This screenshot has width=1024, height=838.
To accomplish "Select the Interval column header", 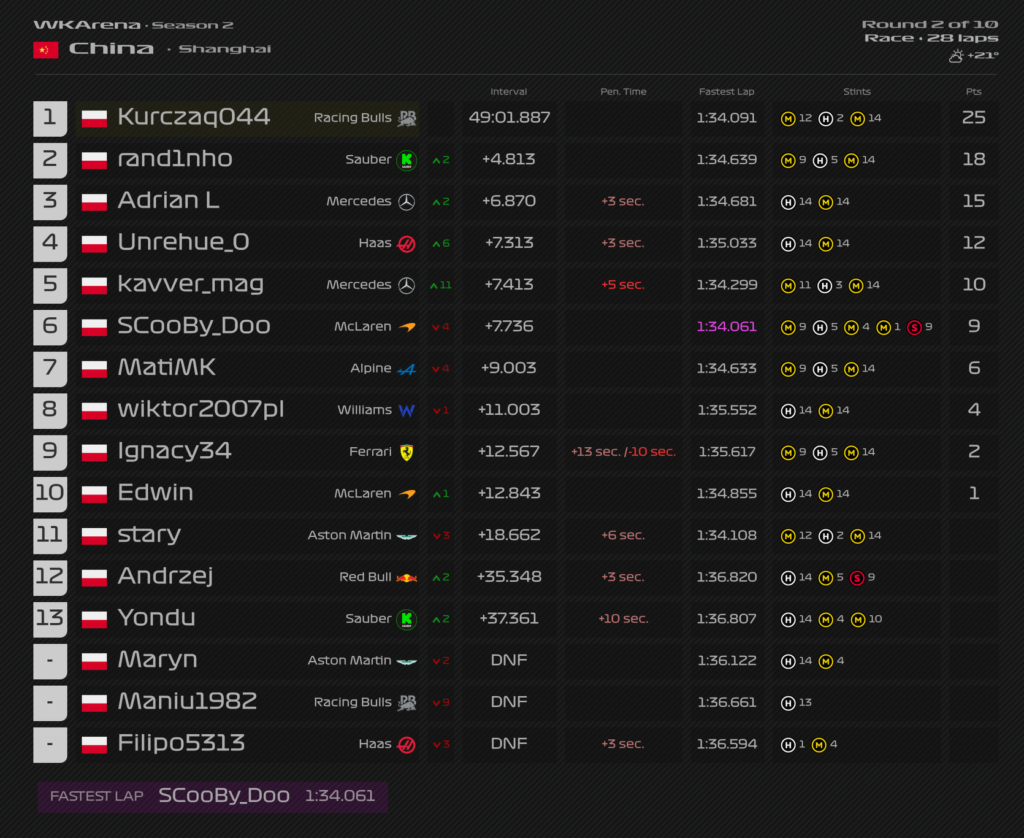I will [508, 92].
